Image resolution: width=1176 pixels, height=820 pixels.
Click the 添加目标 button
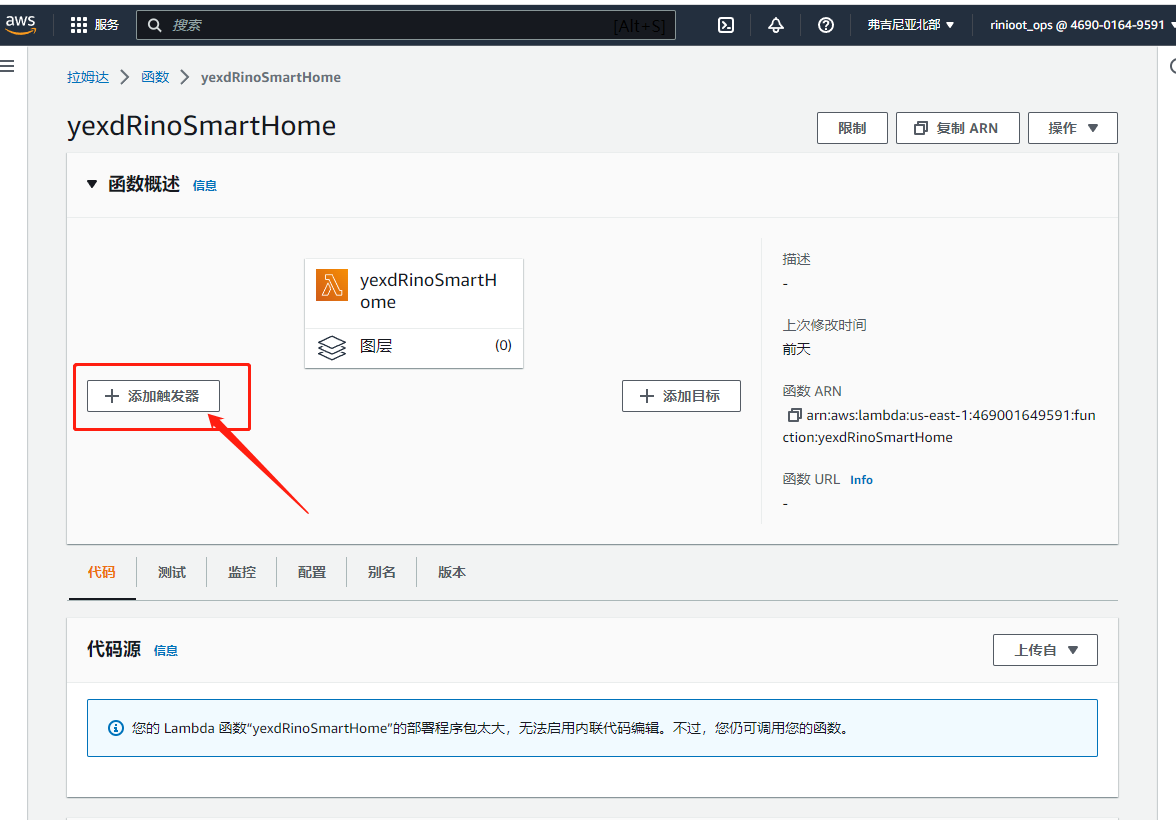tap(681, 396)
